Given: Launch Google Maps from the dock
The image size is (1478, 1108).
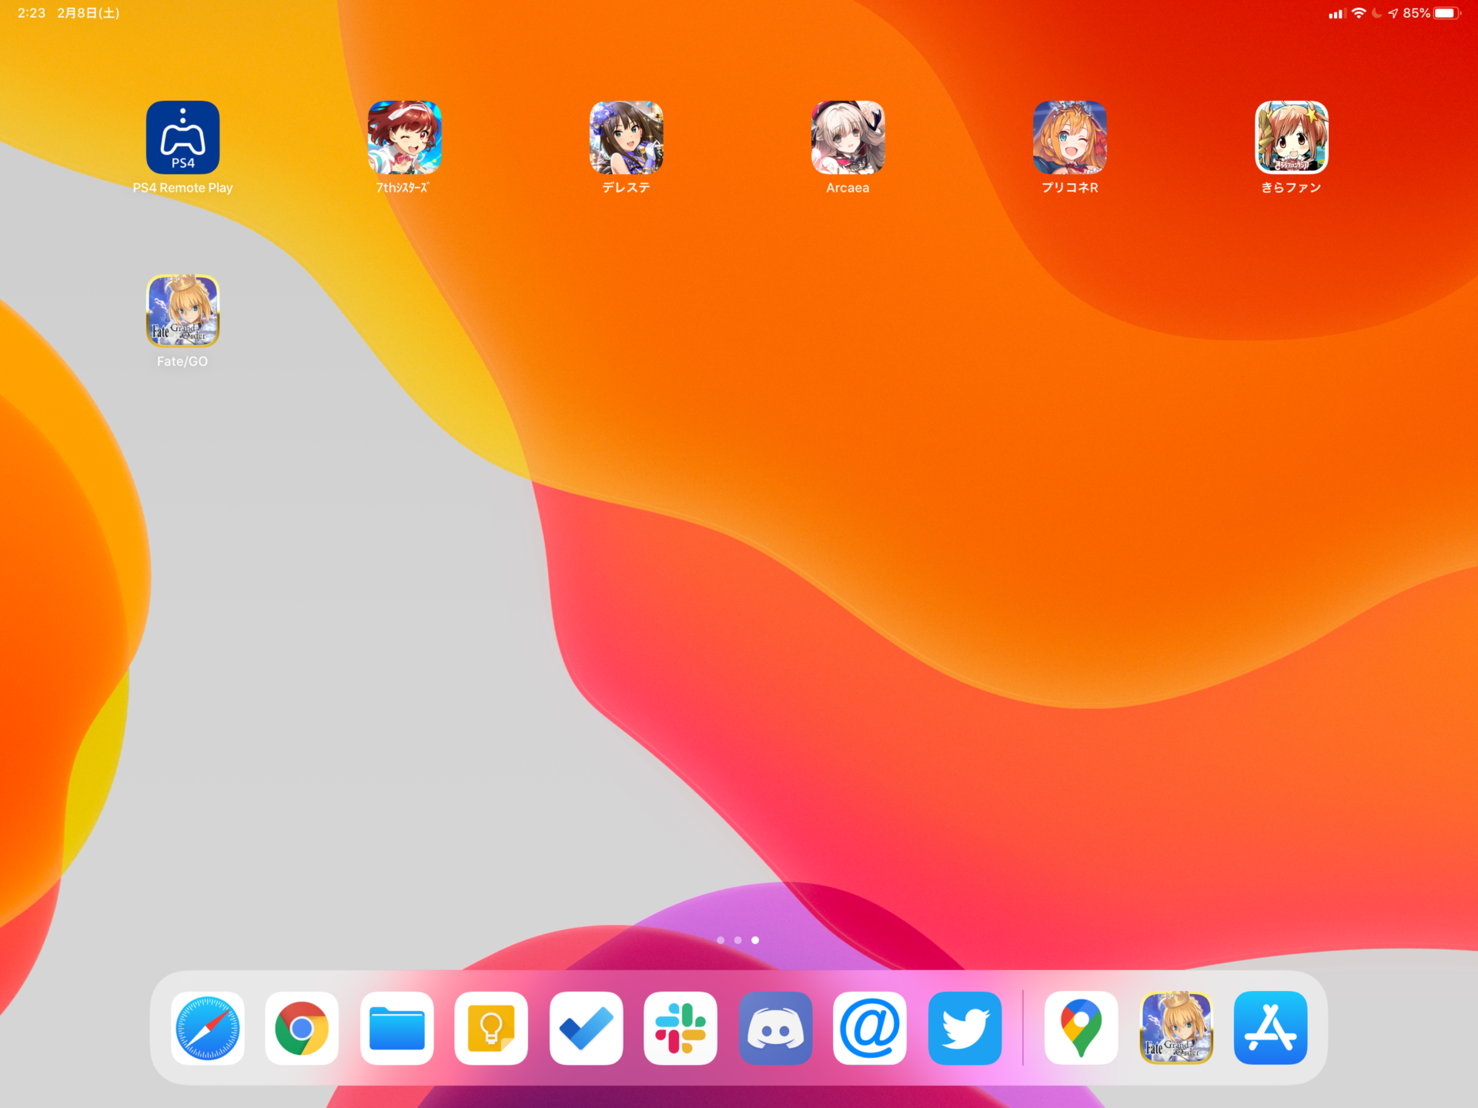Looking at the screenshot, I should click(1081, 1028).
